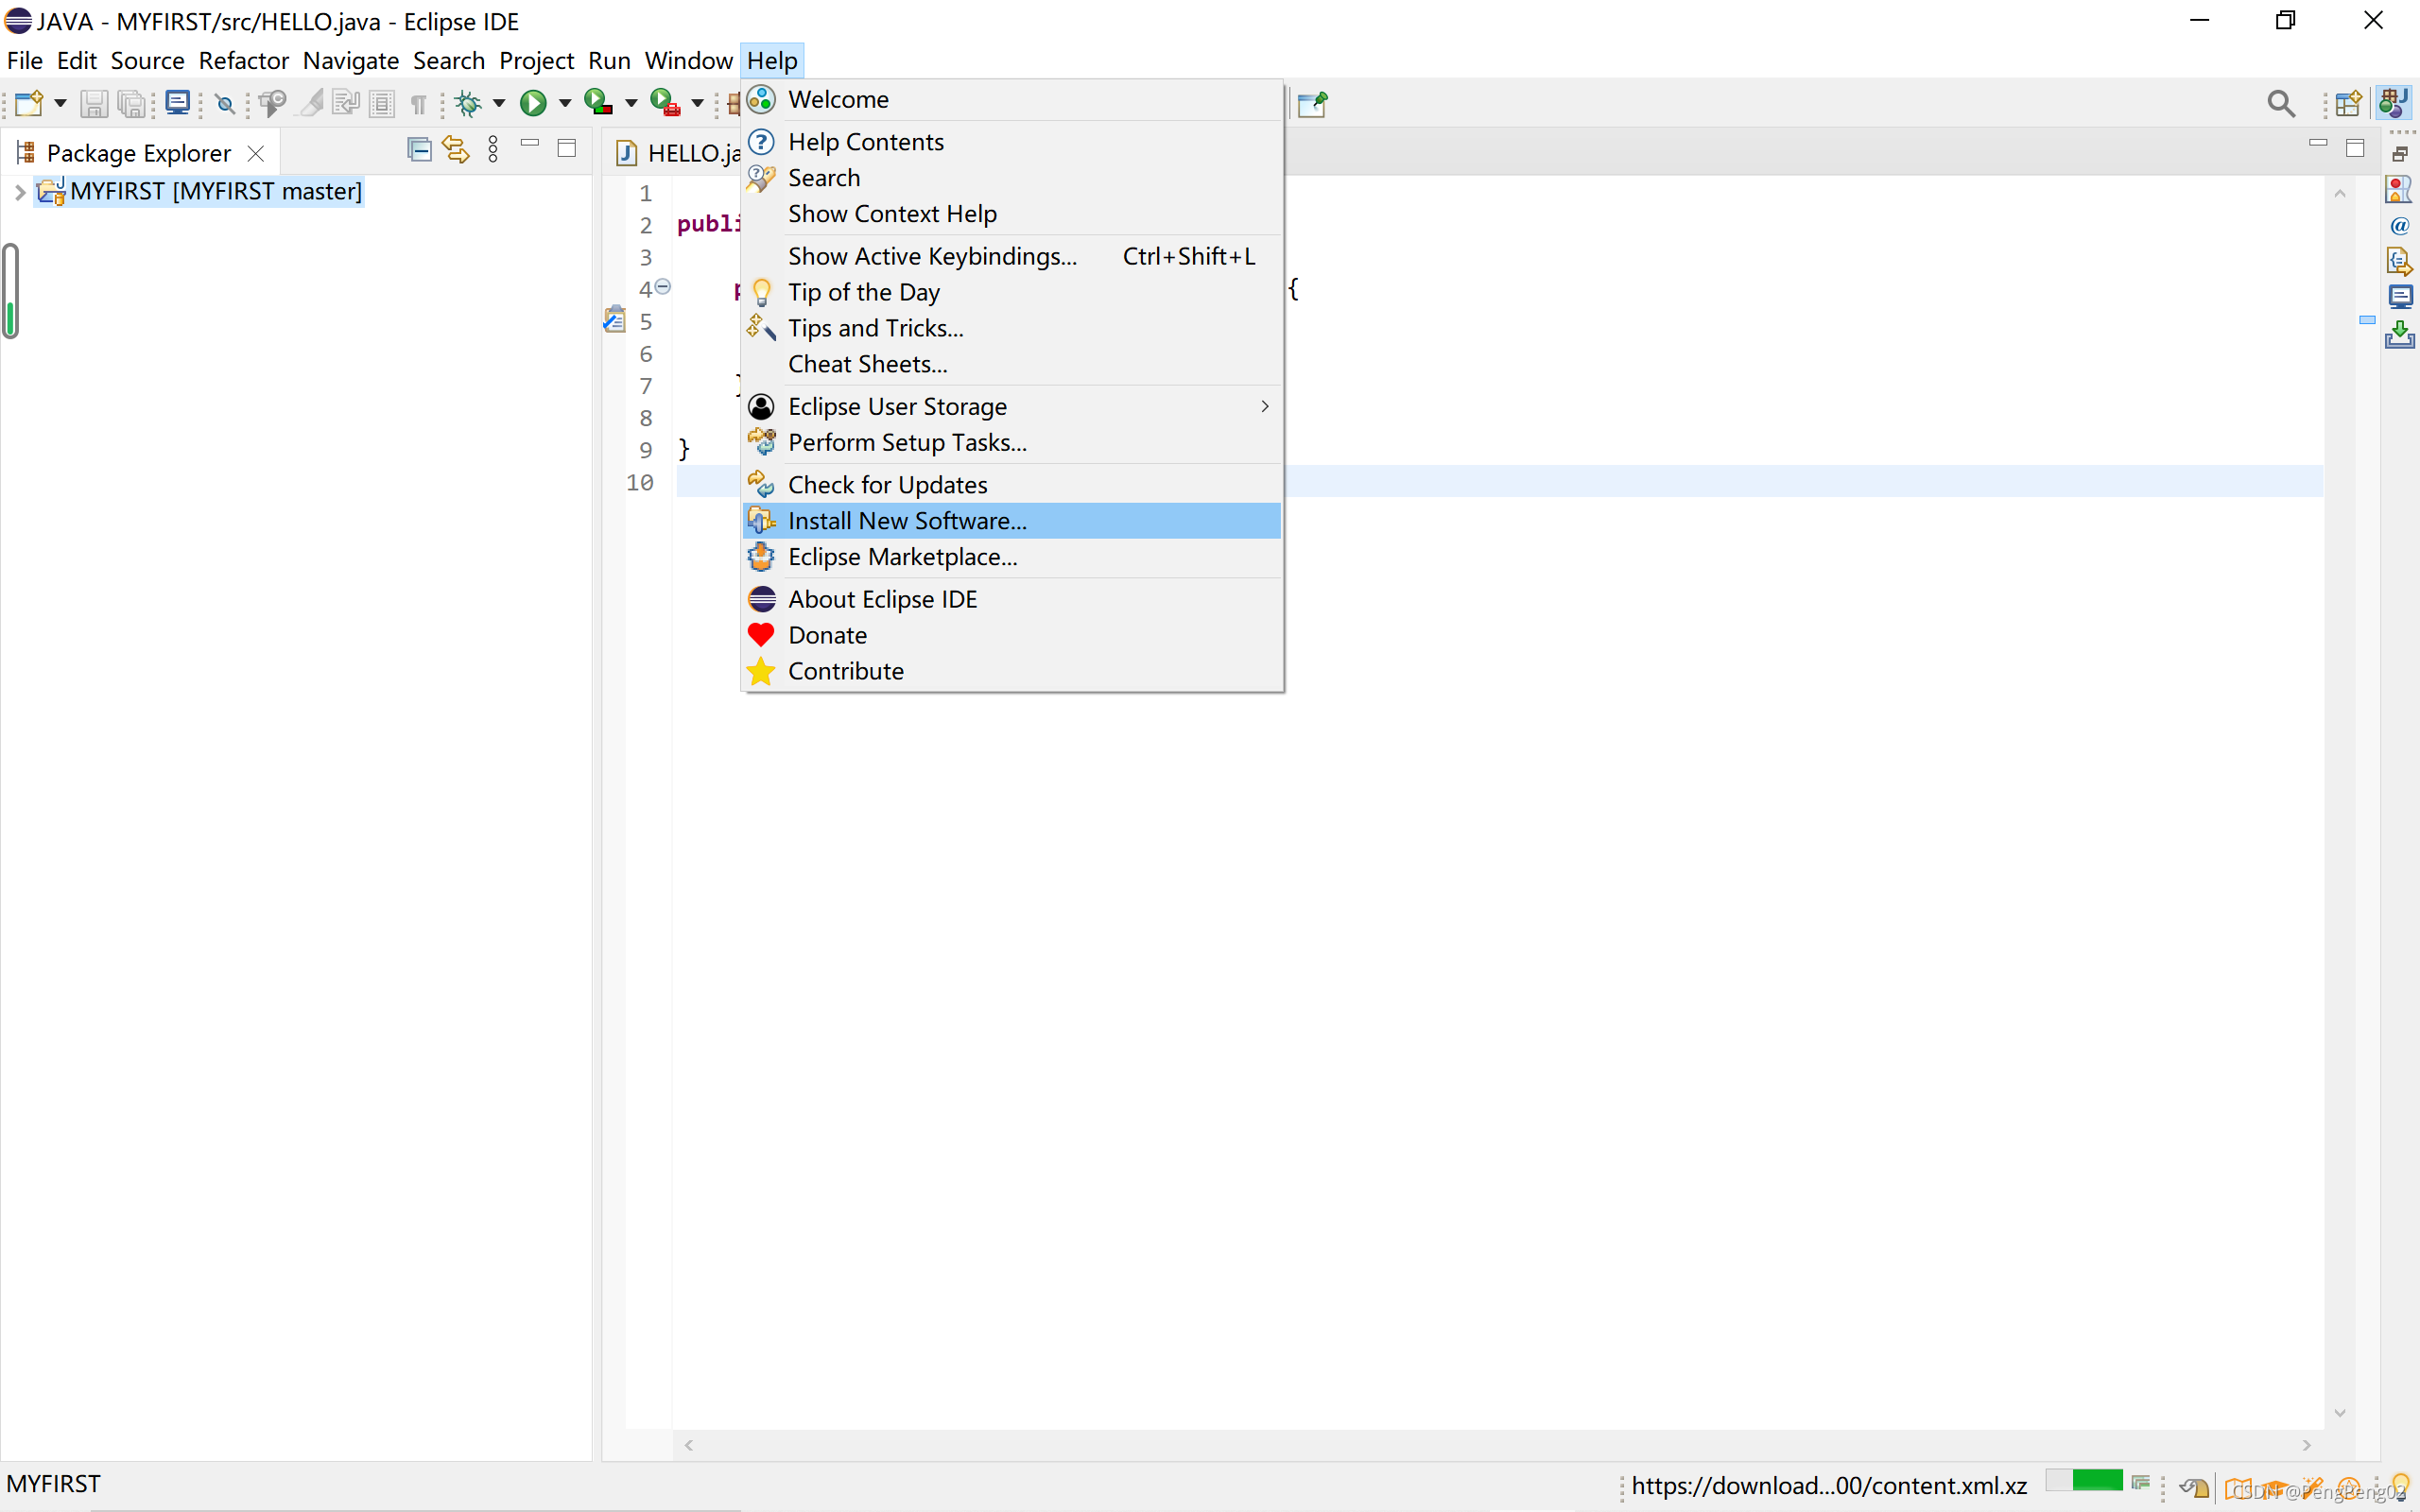Toggle Link with Editor in Package Explorer
Screen dimensions: 2420x1512
[x=456, y=151]
